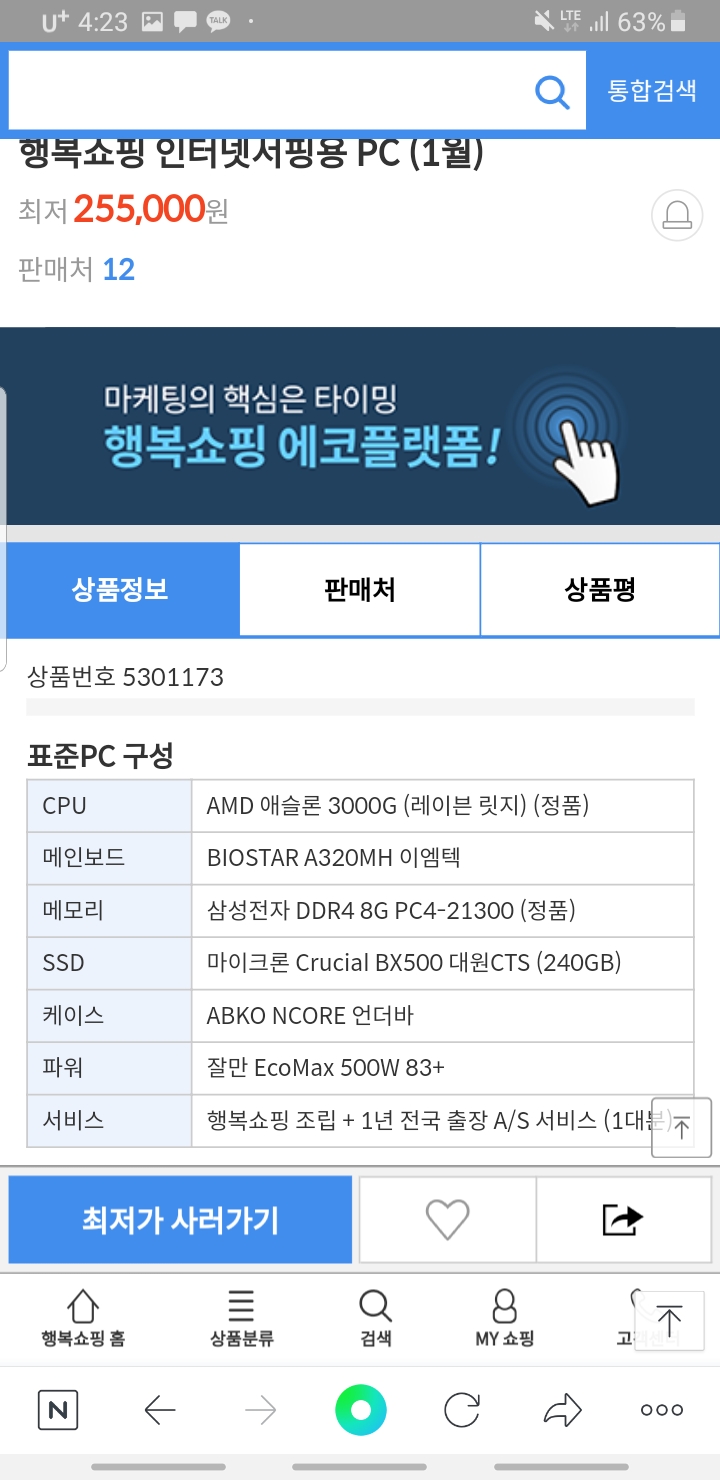
Task: Tap the 상품번호 5301173 text
Action: (x=125, y=677)
